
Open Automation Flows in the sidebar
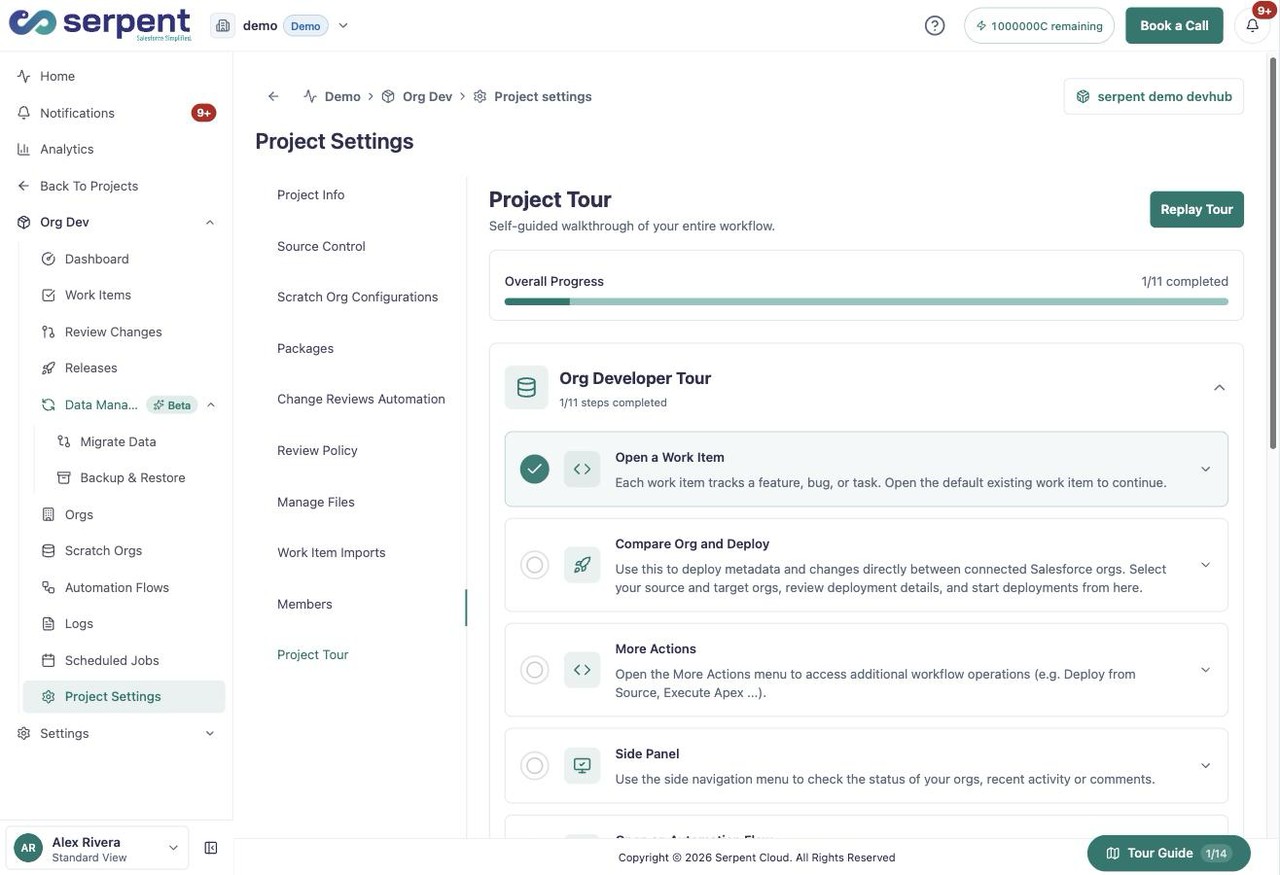tap(117, 587)
